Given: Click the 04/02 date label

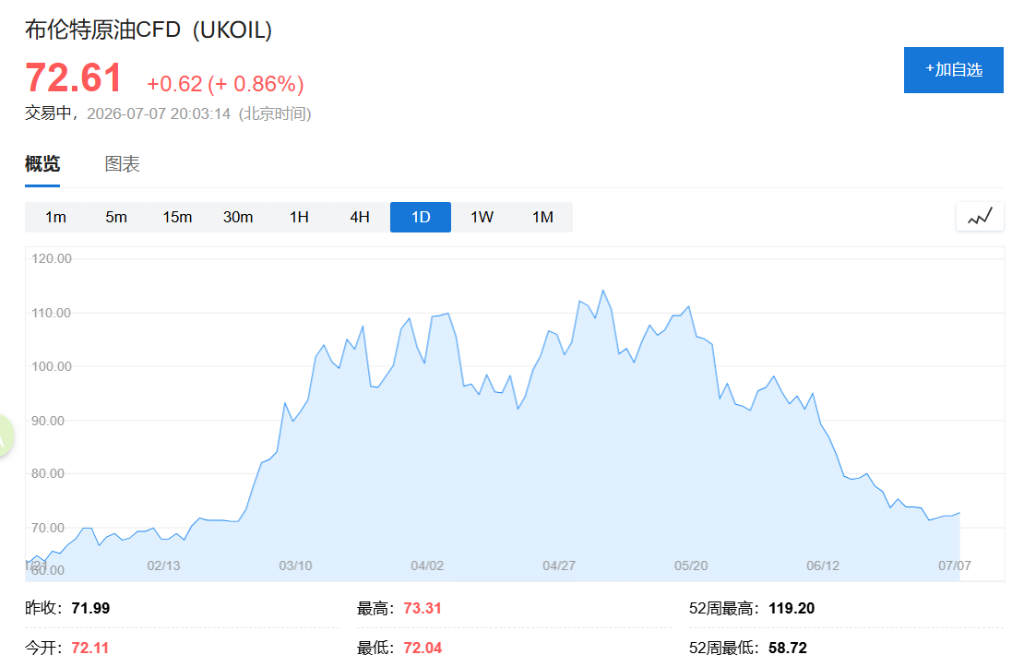Looking at the screenshot, I should [427, 565].
